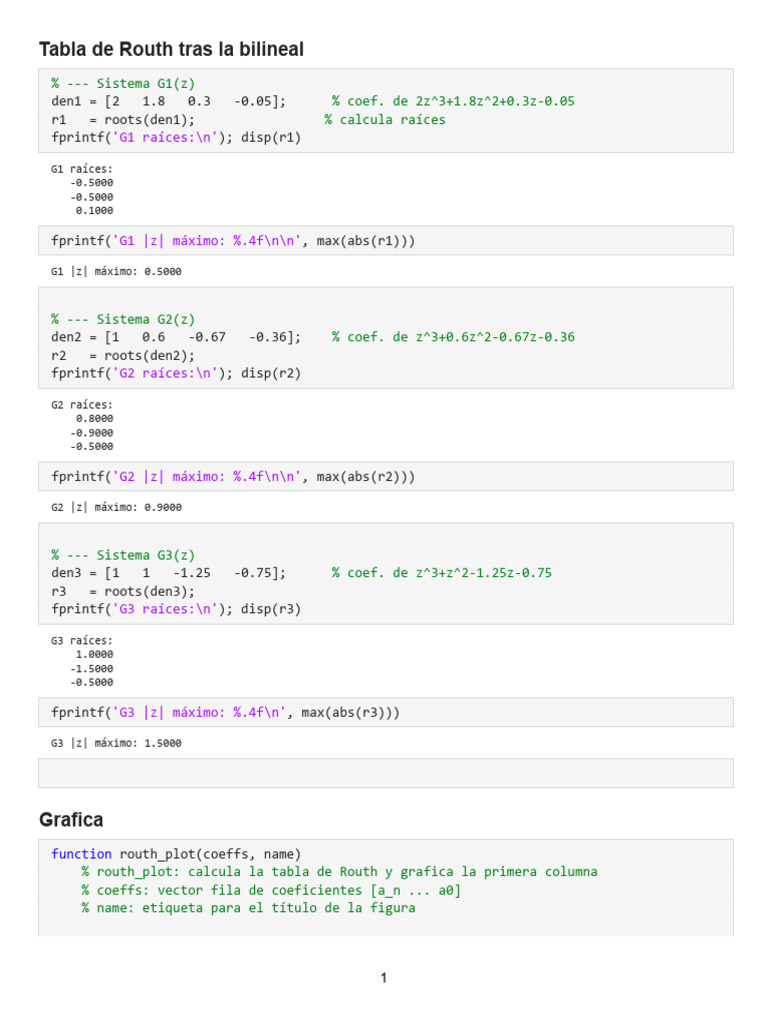Click the 'r1 = roots(den1);' code line
The image size is (768, 1024).
(x=123, y=119)
